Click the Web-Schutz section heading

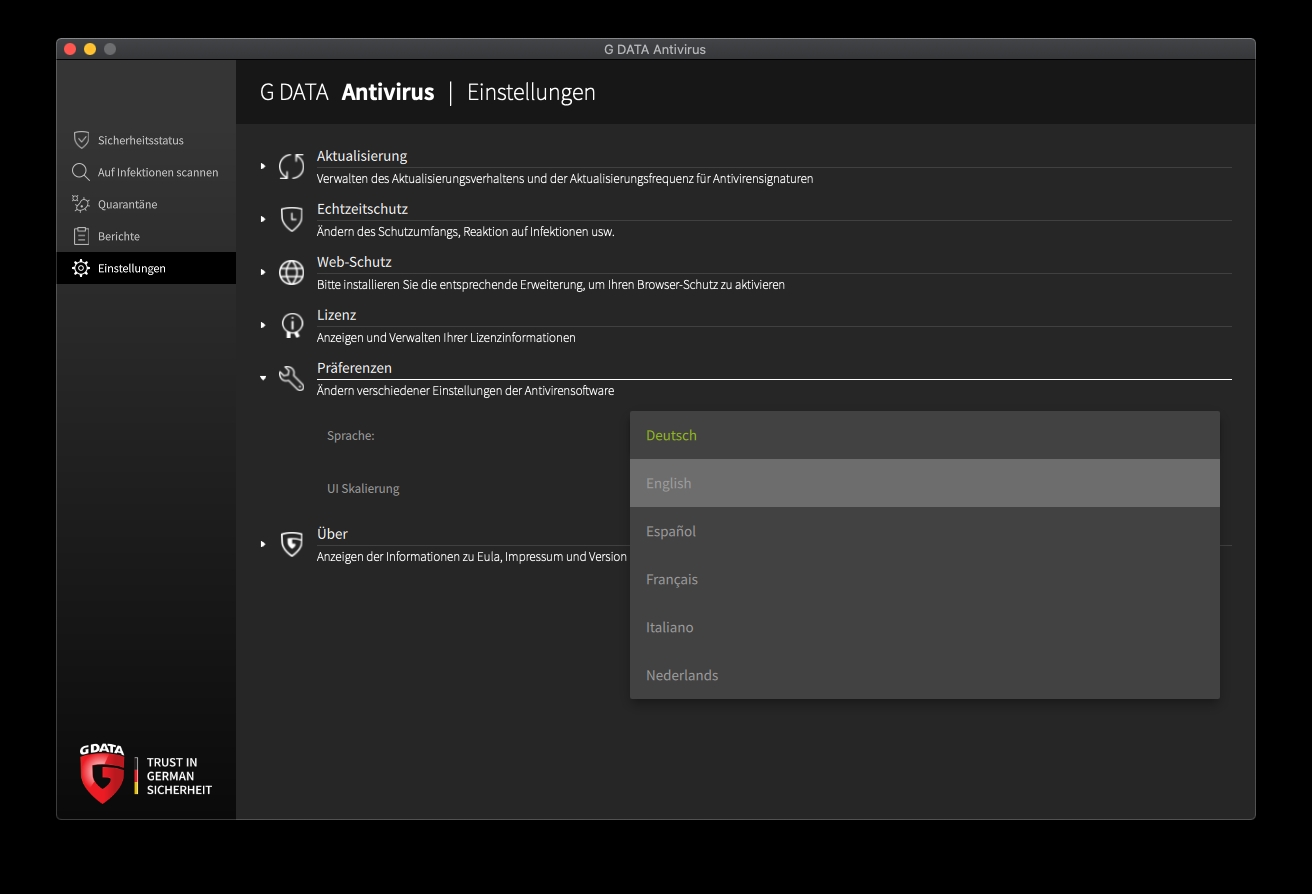click(x=354, y=262)
